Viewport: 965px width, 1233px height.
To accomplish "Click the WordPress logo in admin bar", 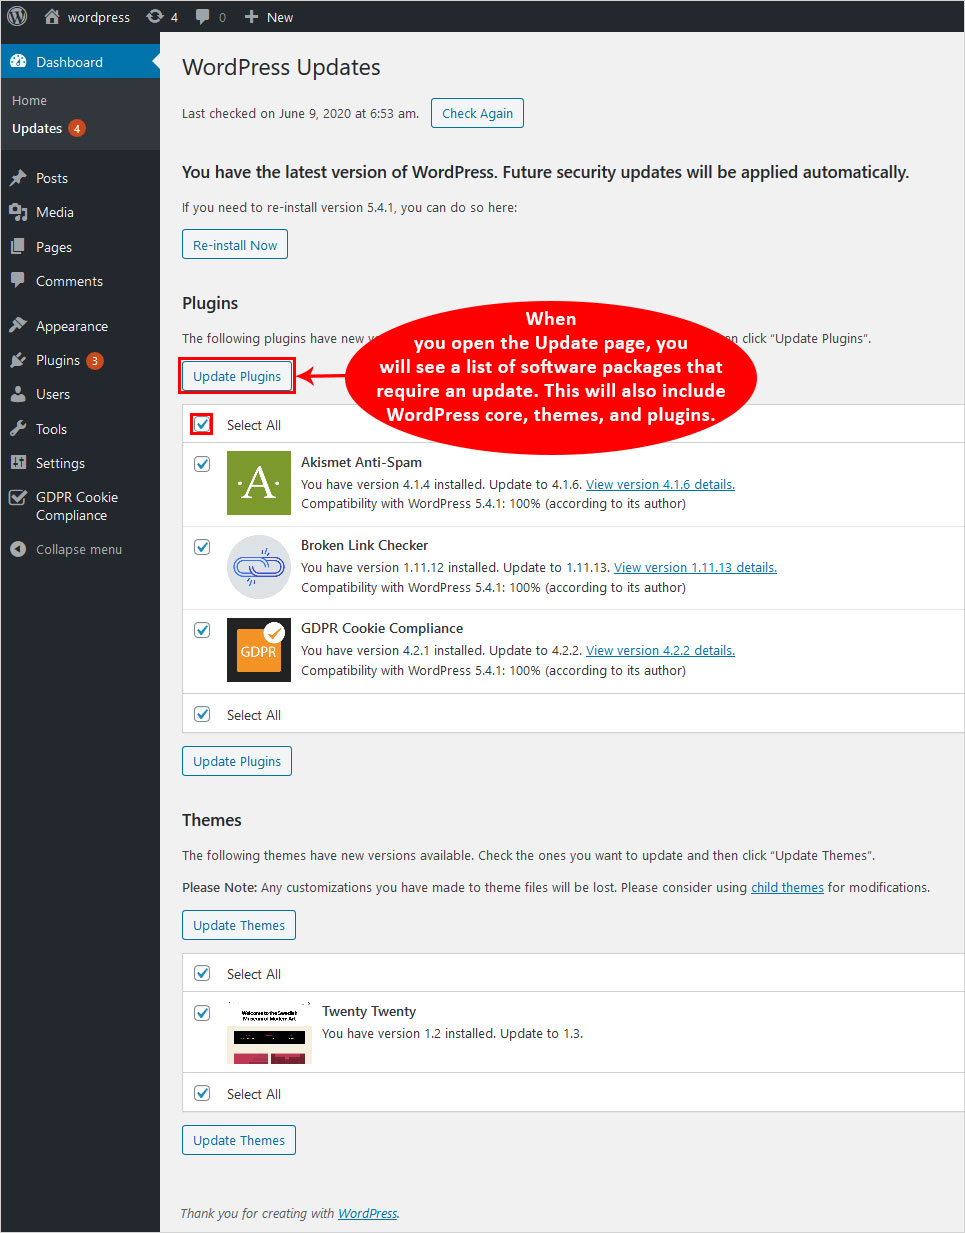I will coord(17,16).
